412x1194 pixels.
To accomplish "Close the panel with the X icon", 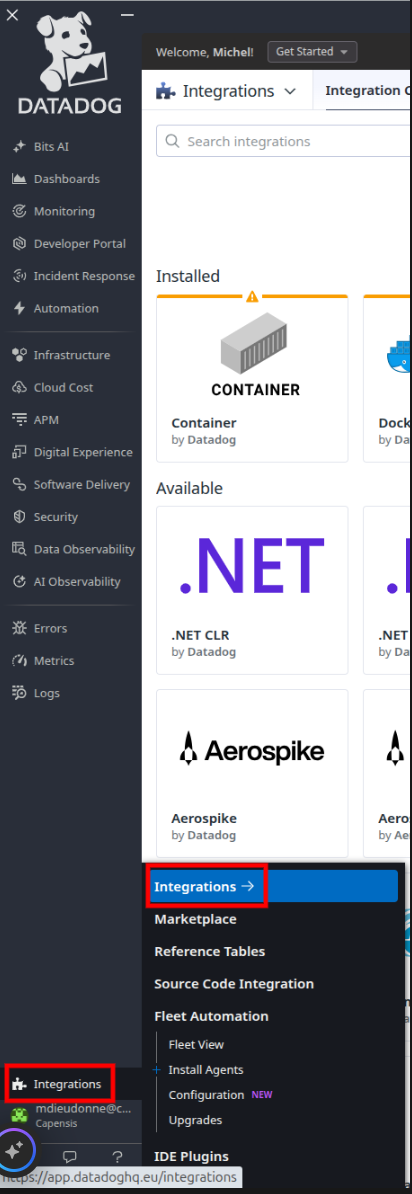I will (x=13, y=14).
